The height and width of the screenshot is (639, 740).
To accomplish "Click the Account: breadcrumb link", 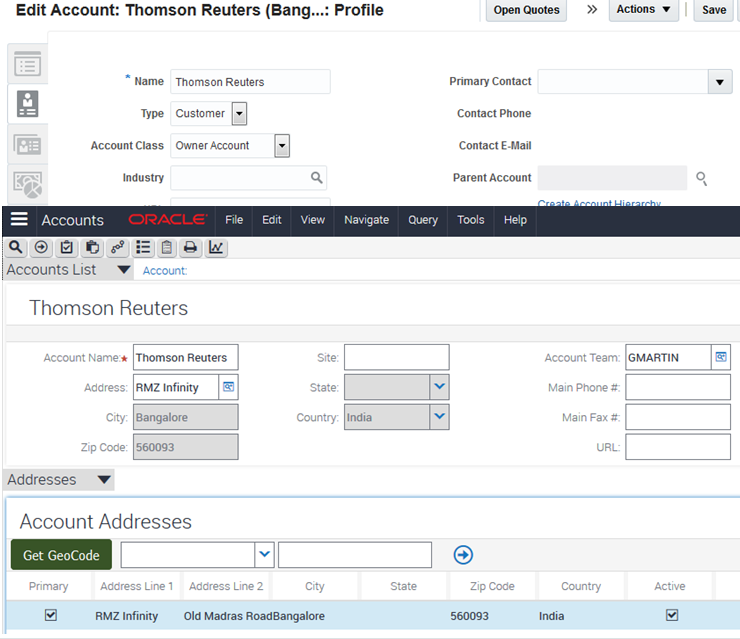I will (x=165, y=271).
